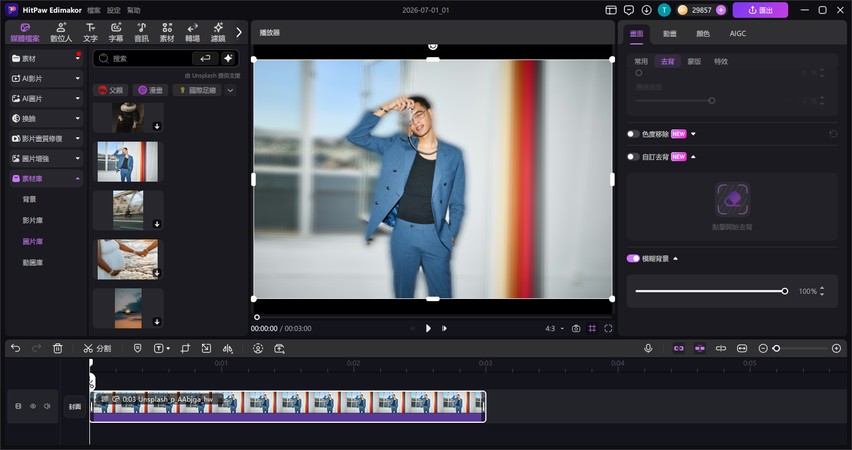
Task: Disable the 模糊背景 toggle
Action: (x=633, y=259)
